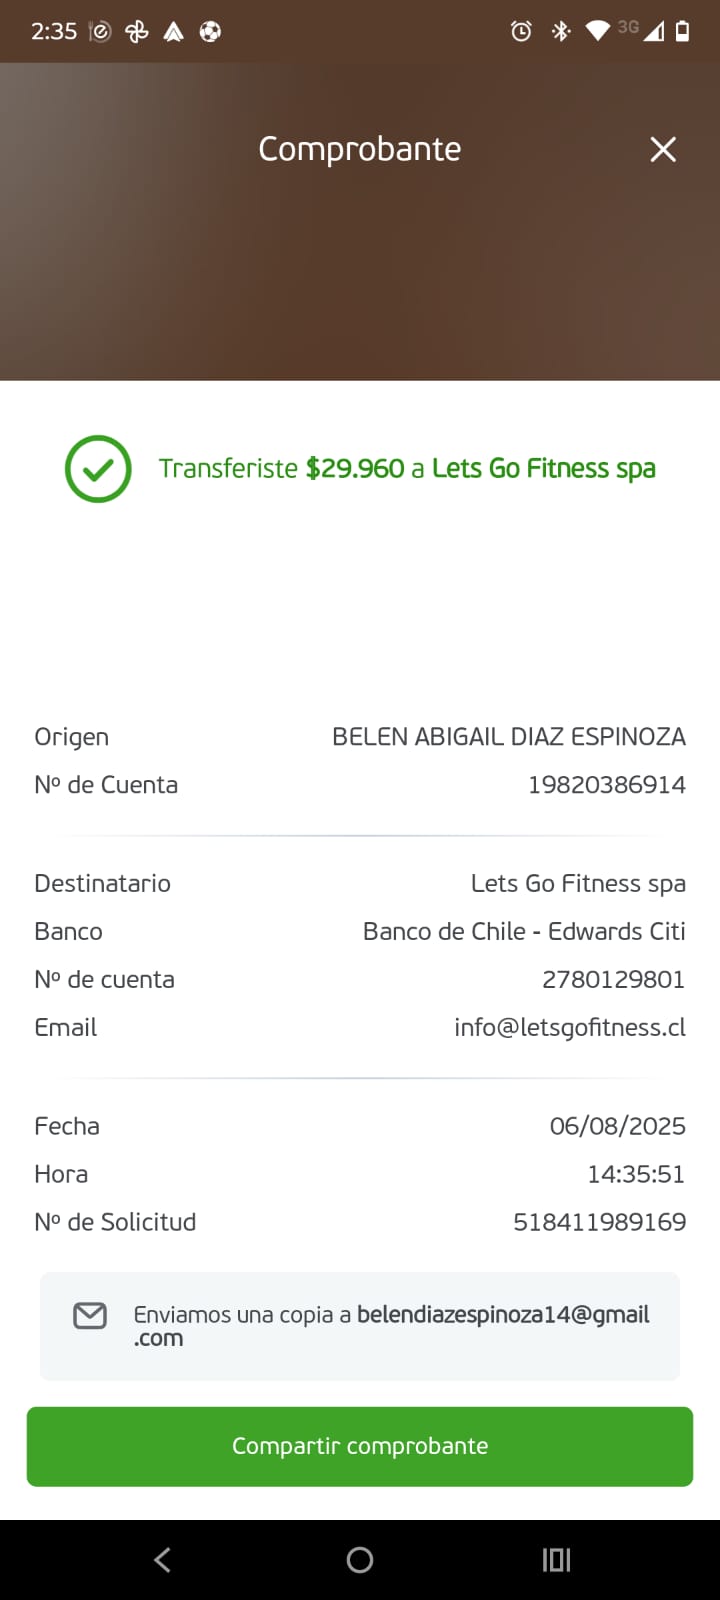720x1600 pixels.
Task: Select the destination account number 2780129801
Action: point(614,980)
